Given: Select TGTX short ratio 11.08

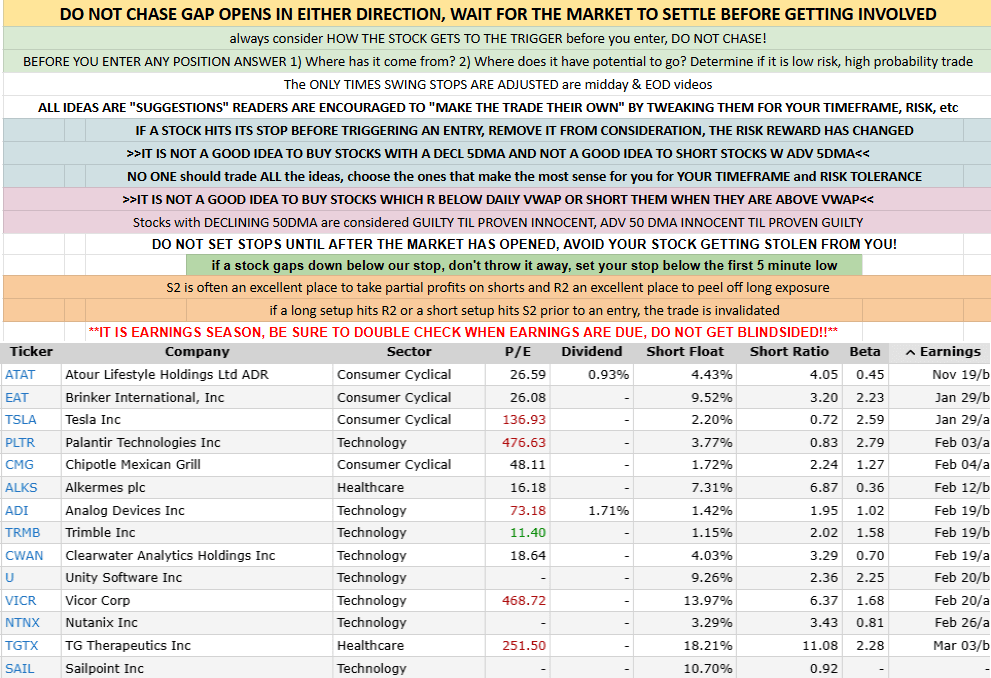Looking at the screenshot, I should (x=820, y=646).
